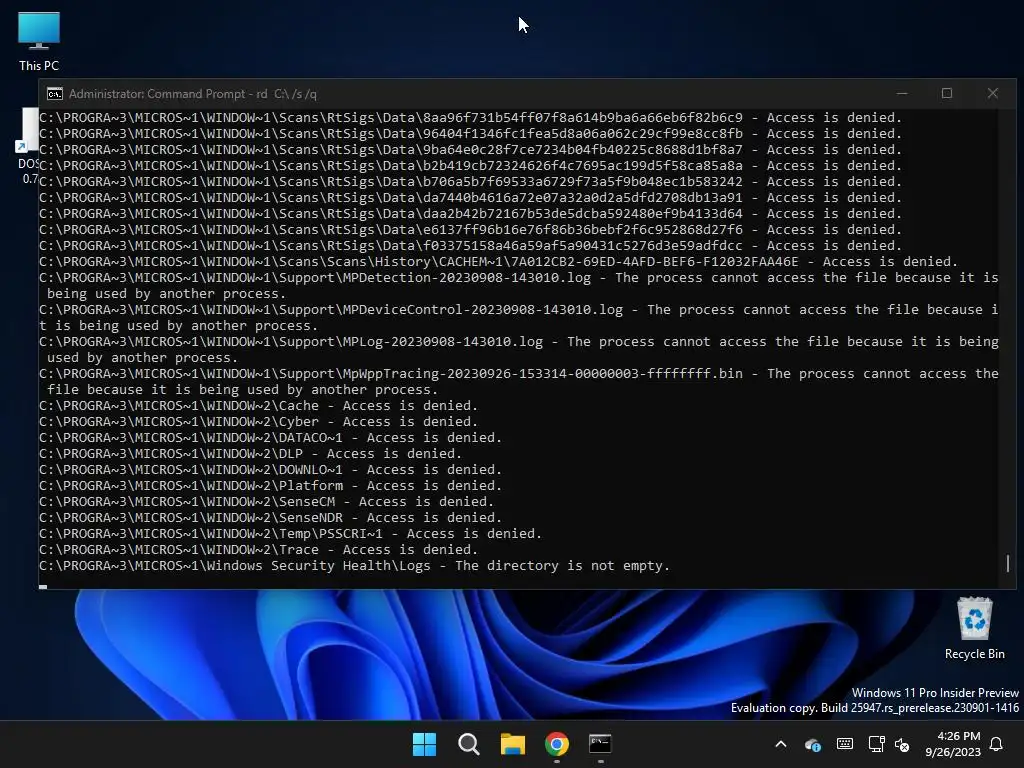Image resolution: width=1024 pixels, height=768 pixels.
Task: Click the Command Prompt vertical scrollbar thumb
Action: tap(1008, 563)
